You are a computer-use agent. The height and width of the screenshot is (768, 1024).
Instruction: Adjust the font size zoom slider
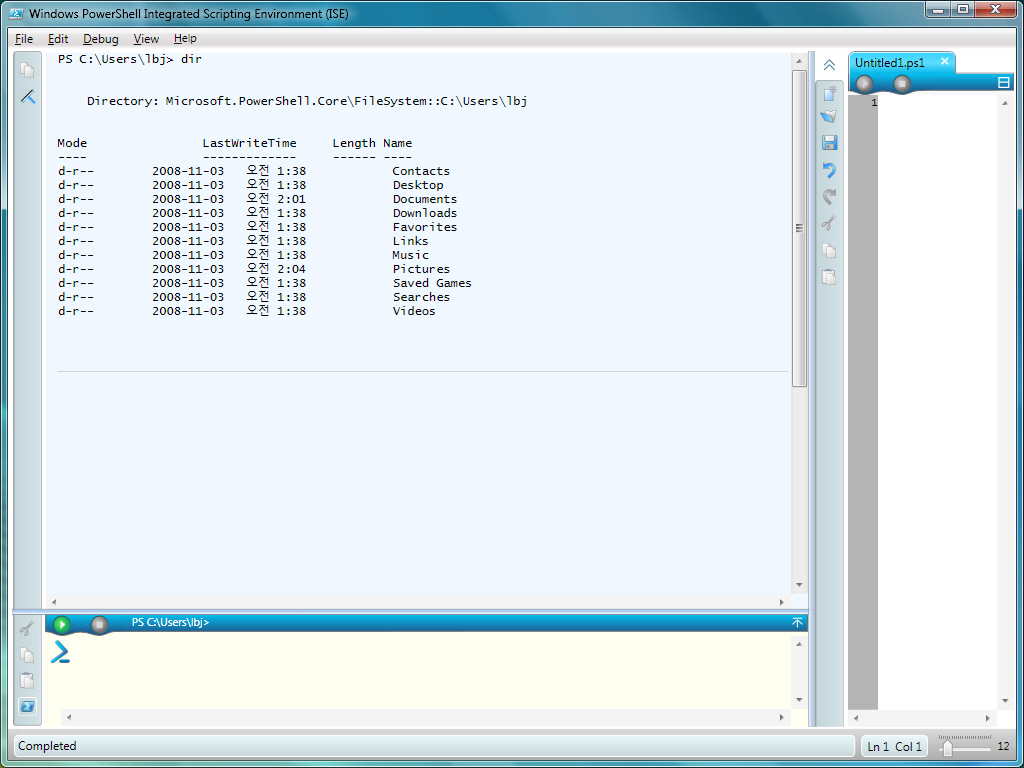(x=948, y=748)
